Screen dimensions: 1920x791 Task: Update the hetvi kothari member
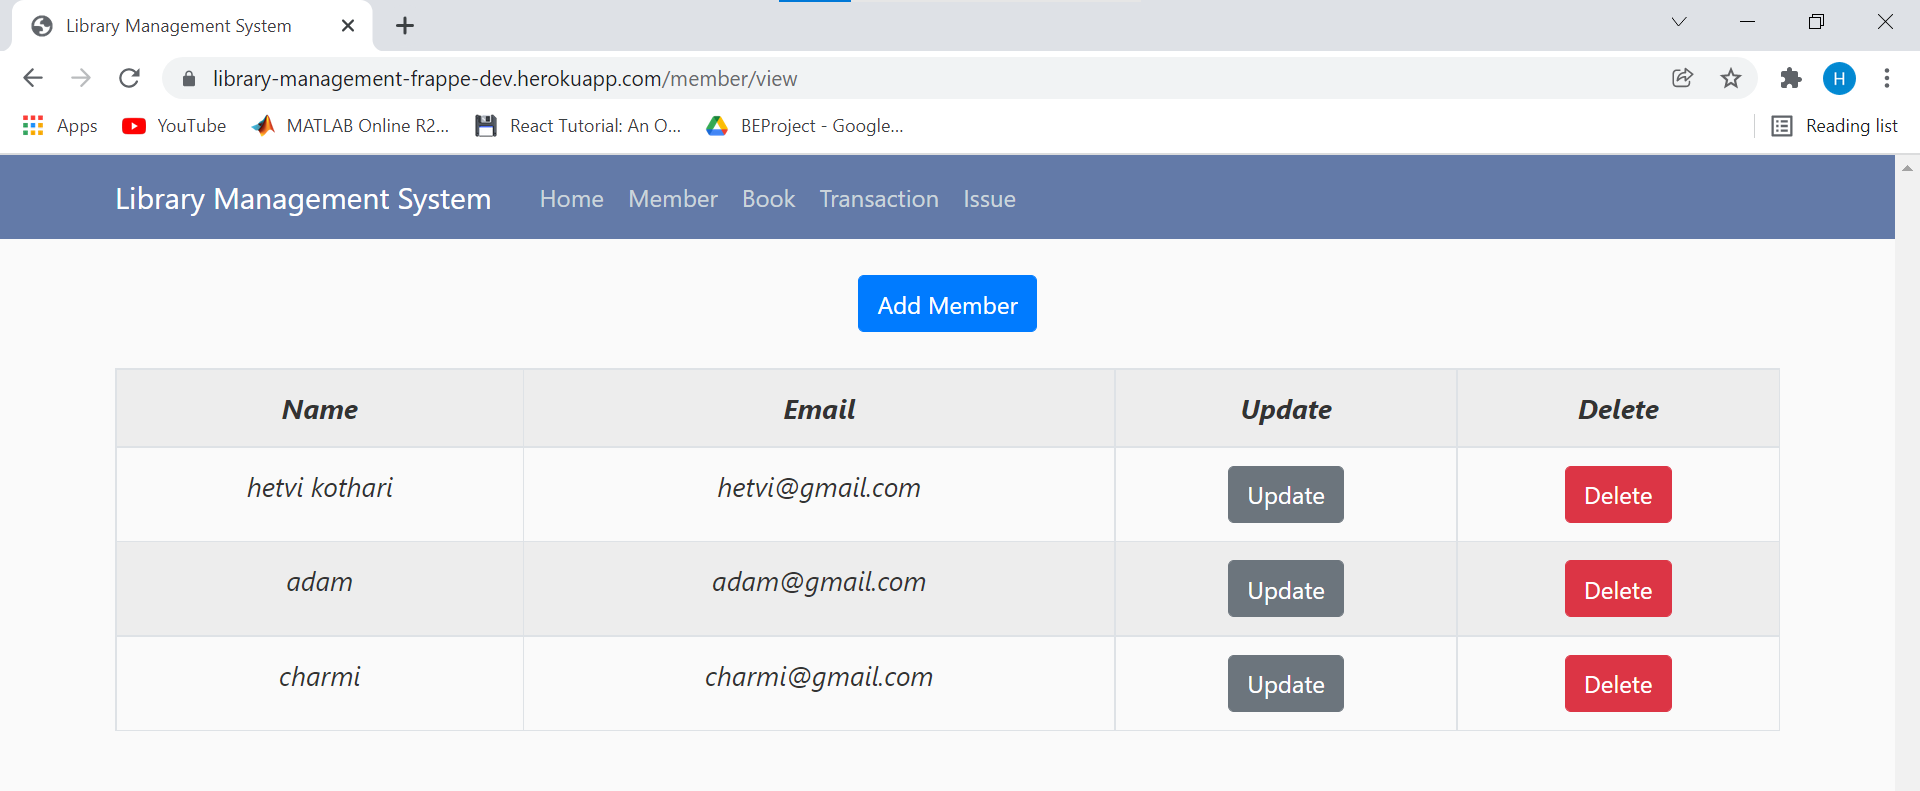1286,495
